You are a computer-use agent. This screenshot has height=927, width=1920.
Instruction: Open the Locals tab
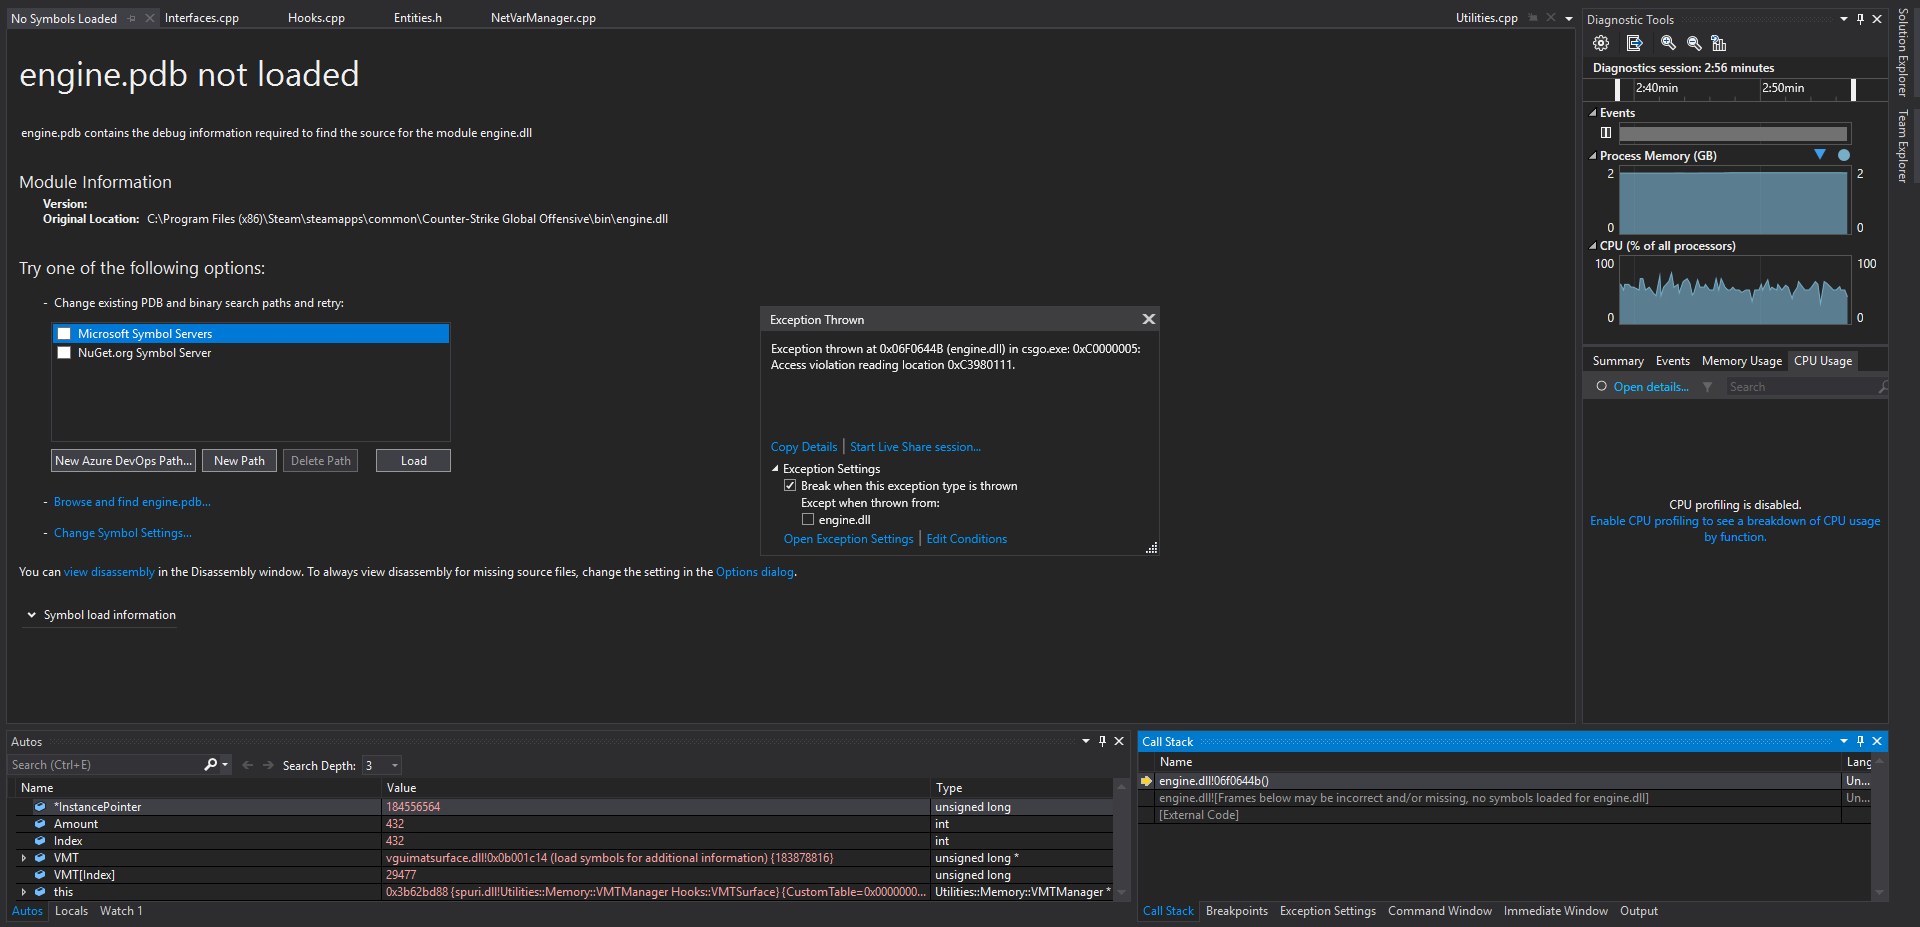coord(71,911)
